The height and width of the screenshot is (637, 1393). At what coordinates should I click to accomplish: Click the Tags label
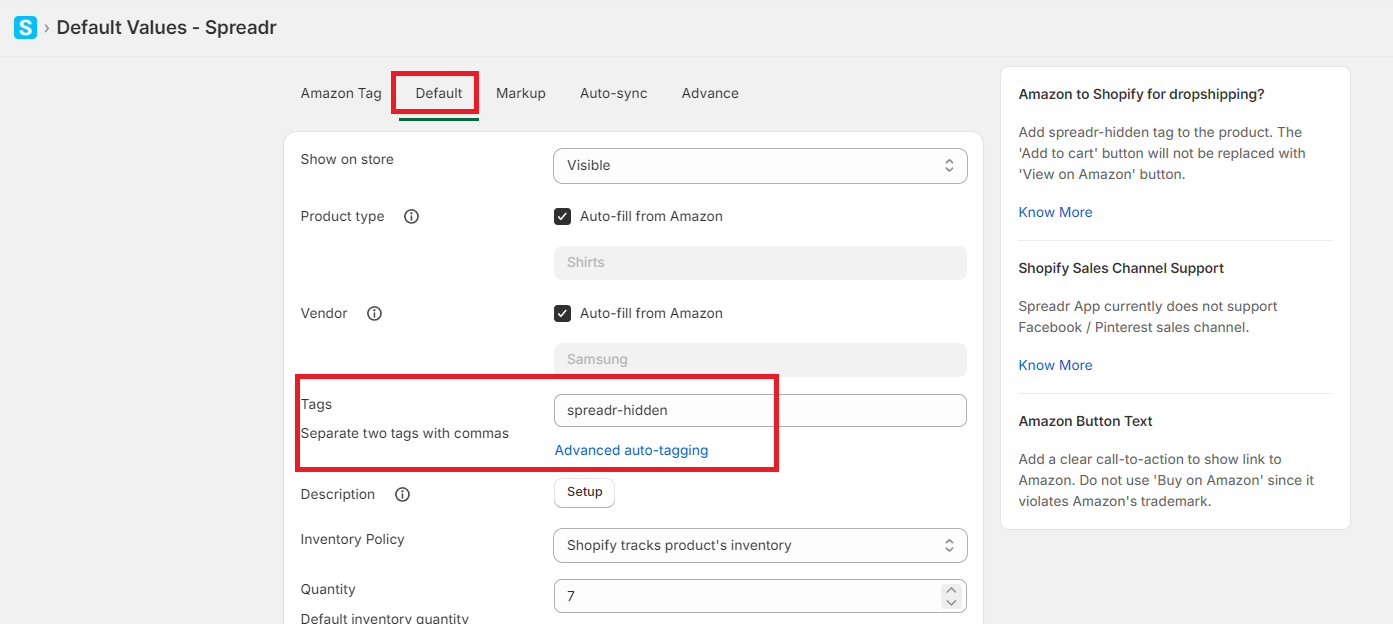coord(316,404)
